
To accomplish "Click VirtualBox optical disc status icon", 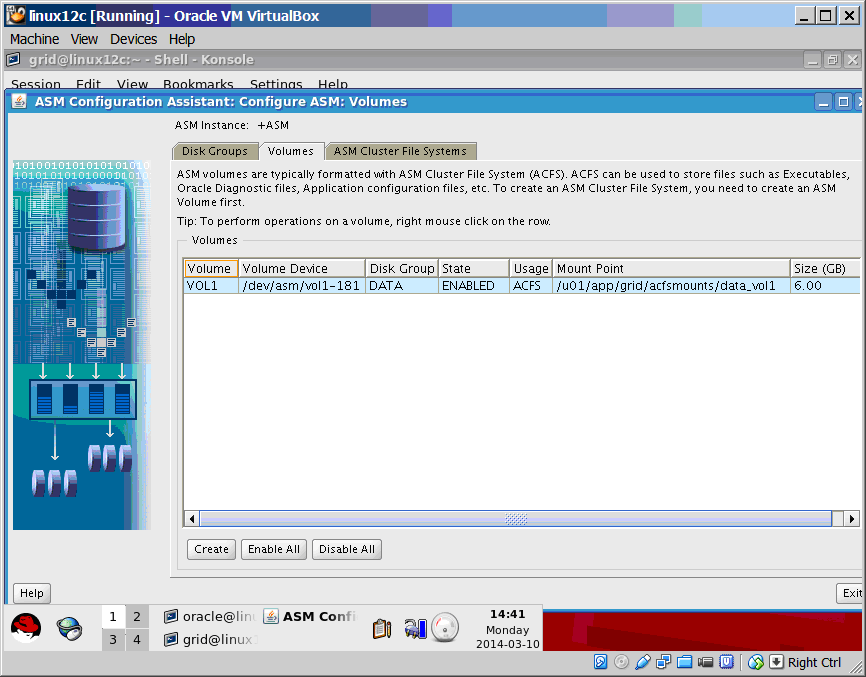I will [x=621, y=662].
